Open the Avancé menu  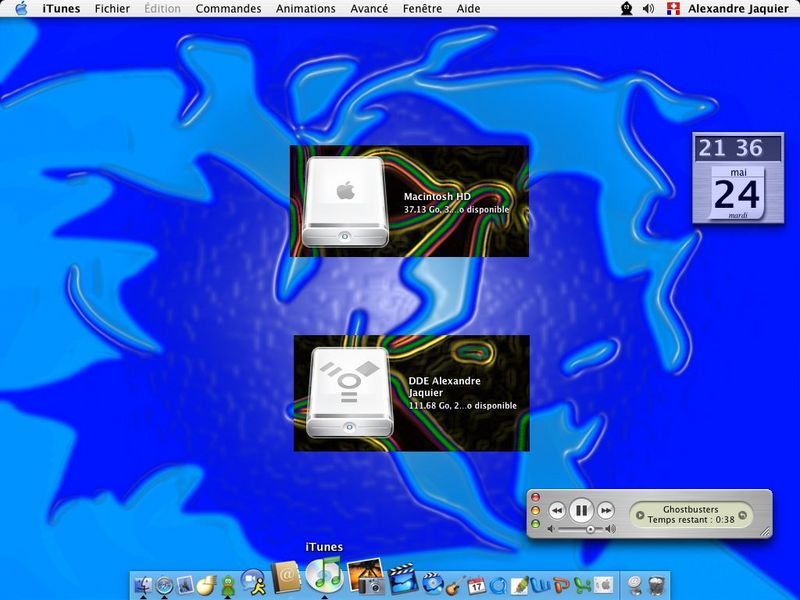(369, 9)
